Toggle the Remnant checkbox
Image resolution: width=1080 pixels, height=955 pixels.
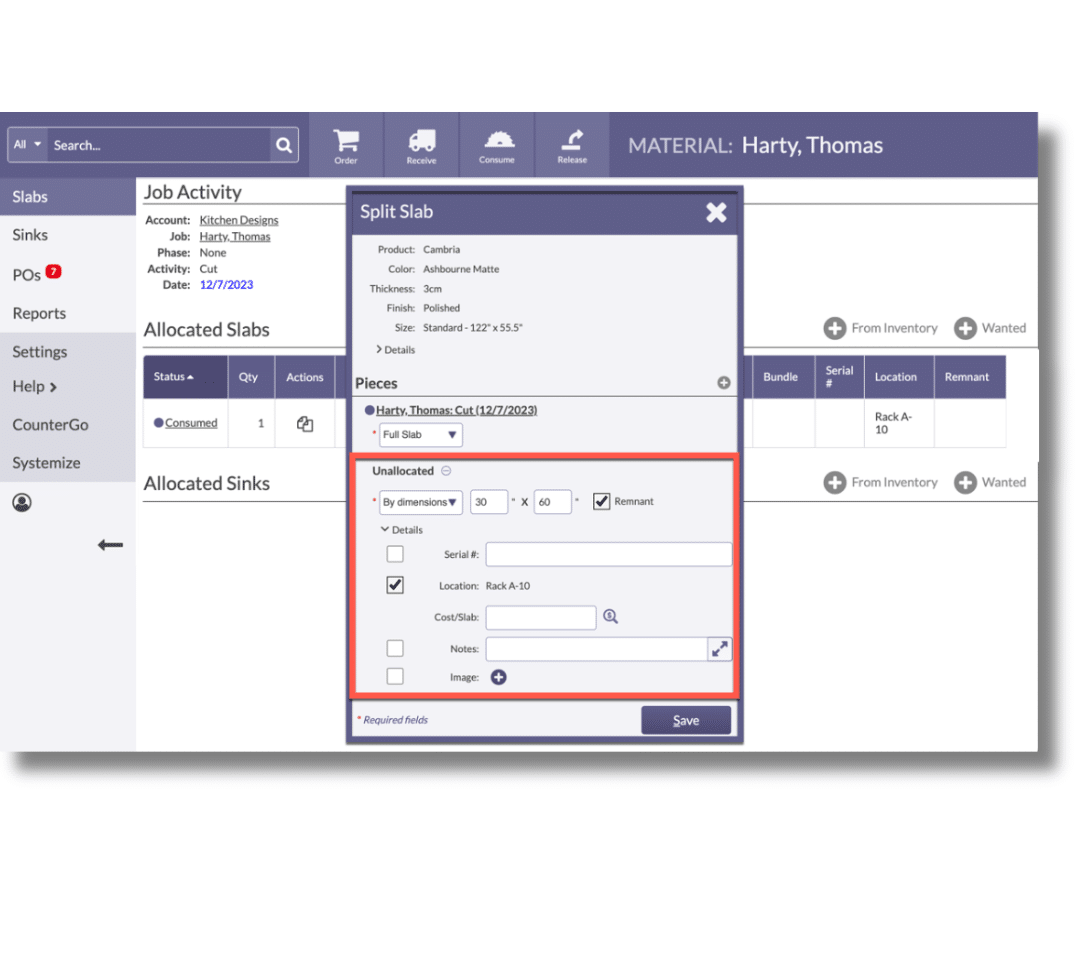pos(601,501)
